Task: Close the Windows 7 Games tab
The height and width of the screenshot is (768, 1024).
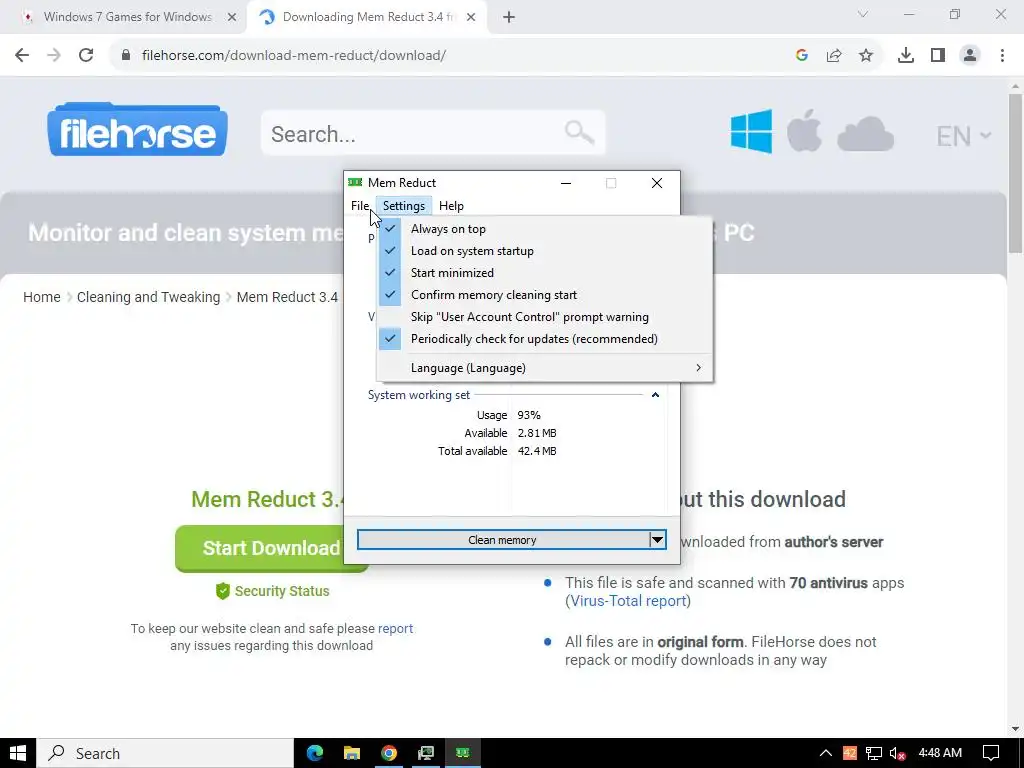Action: (232, 18)
